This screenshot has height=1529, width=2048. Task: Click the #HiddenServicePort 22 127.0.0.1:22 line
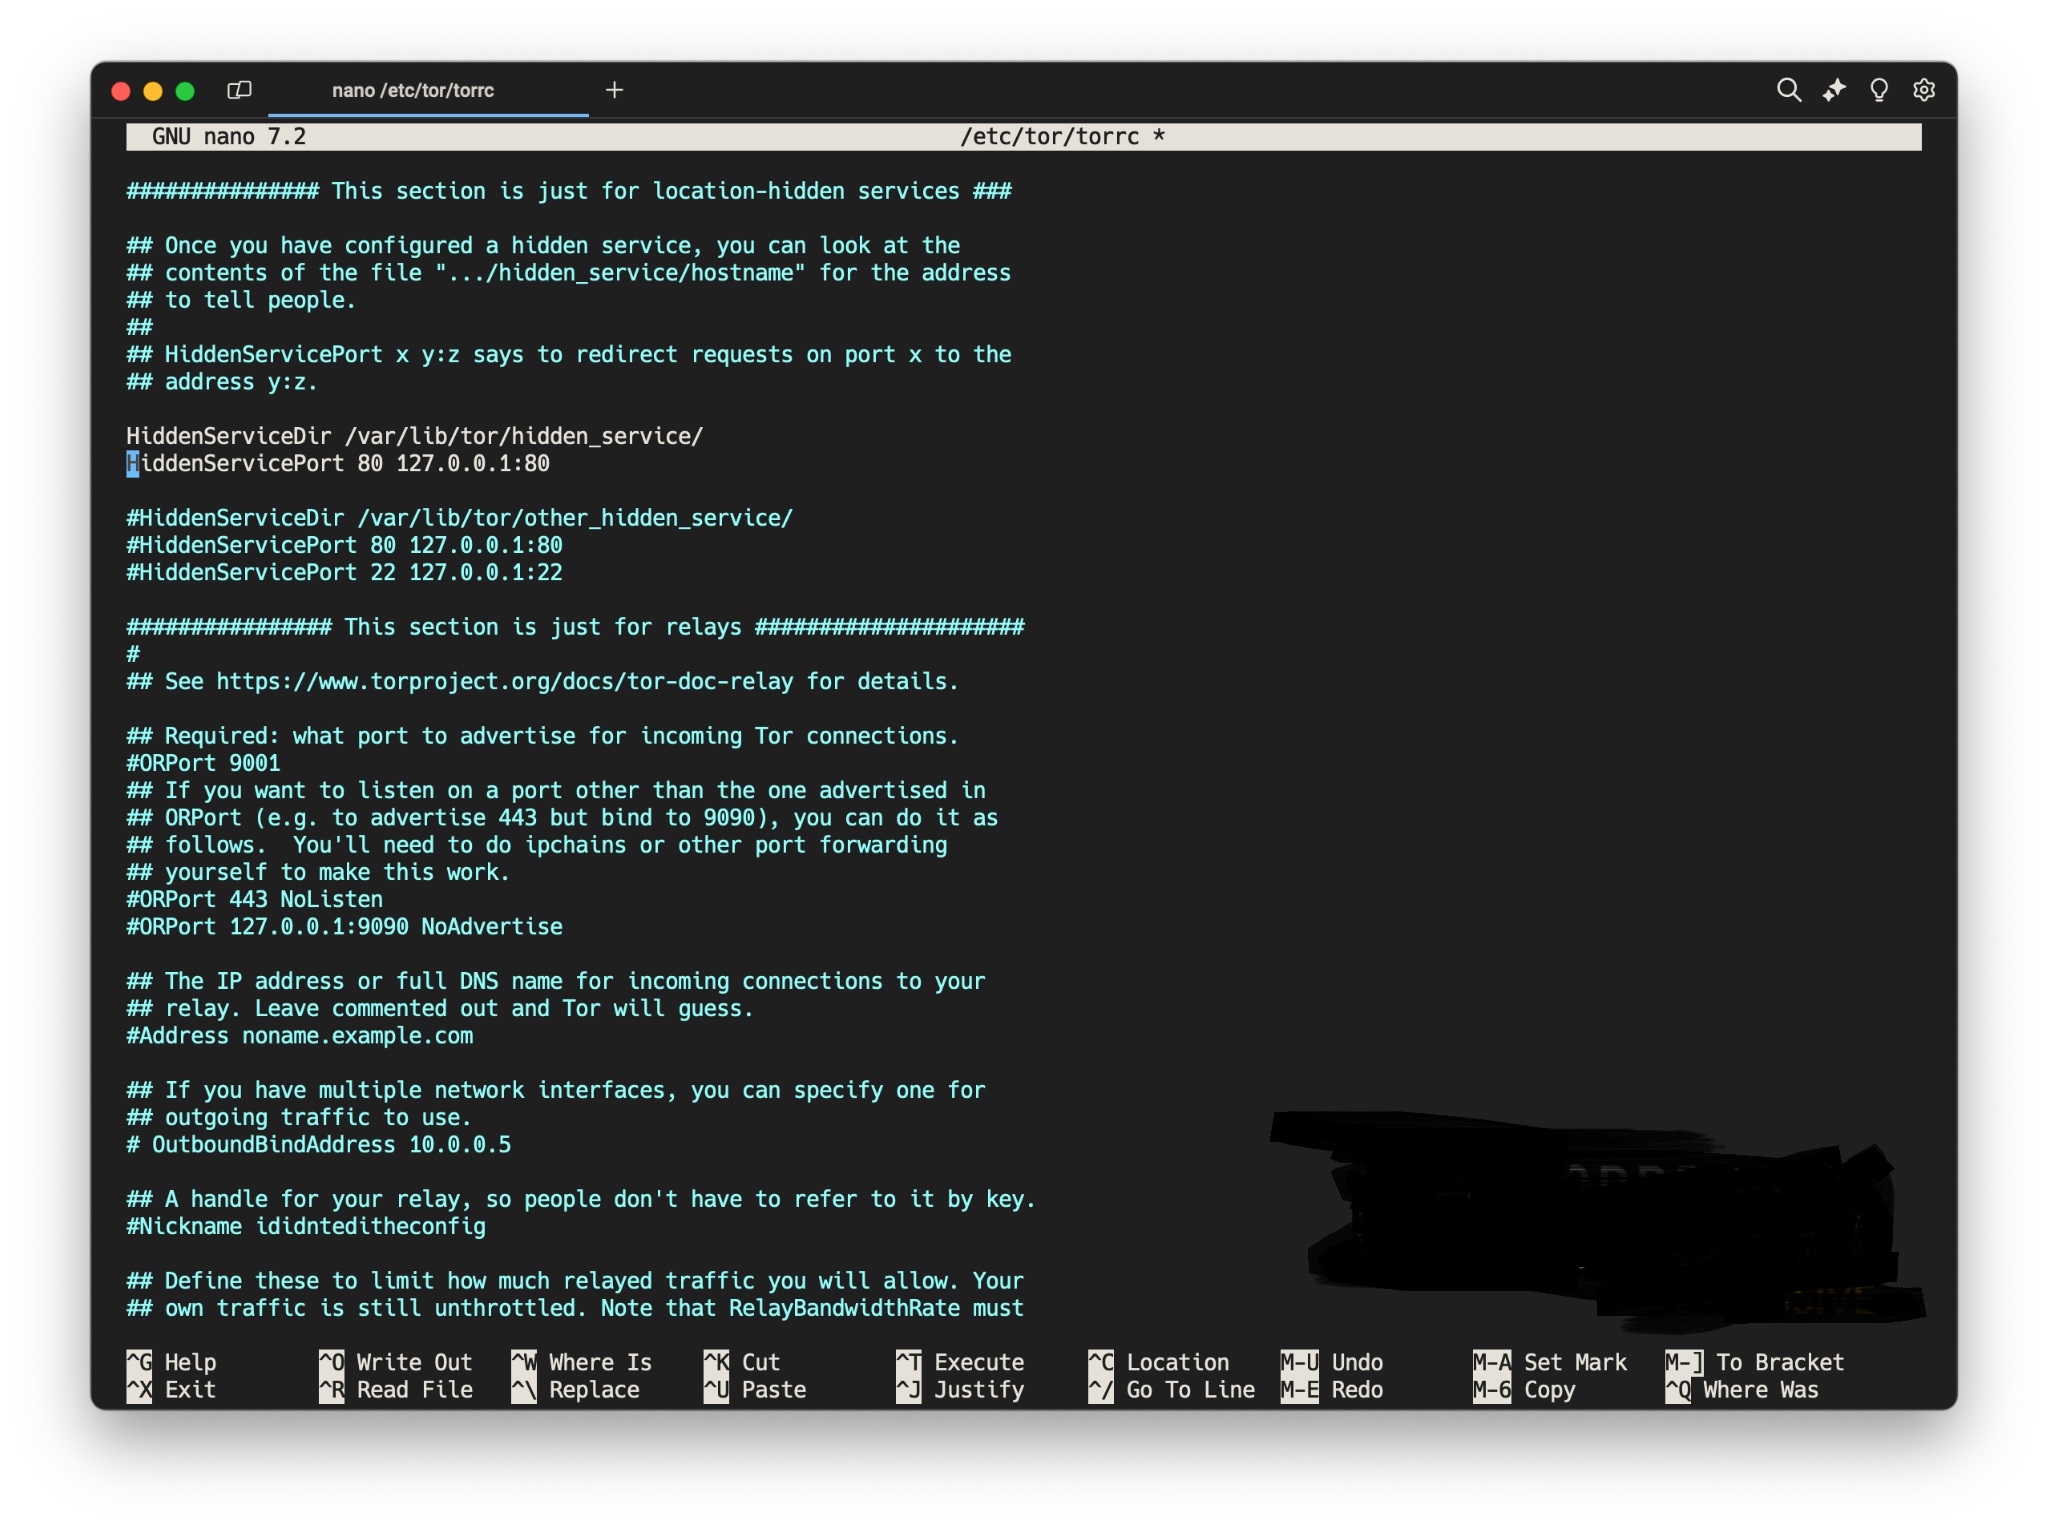pyautogui.click(x=345, y=572)
